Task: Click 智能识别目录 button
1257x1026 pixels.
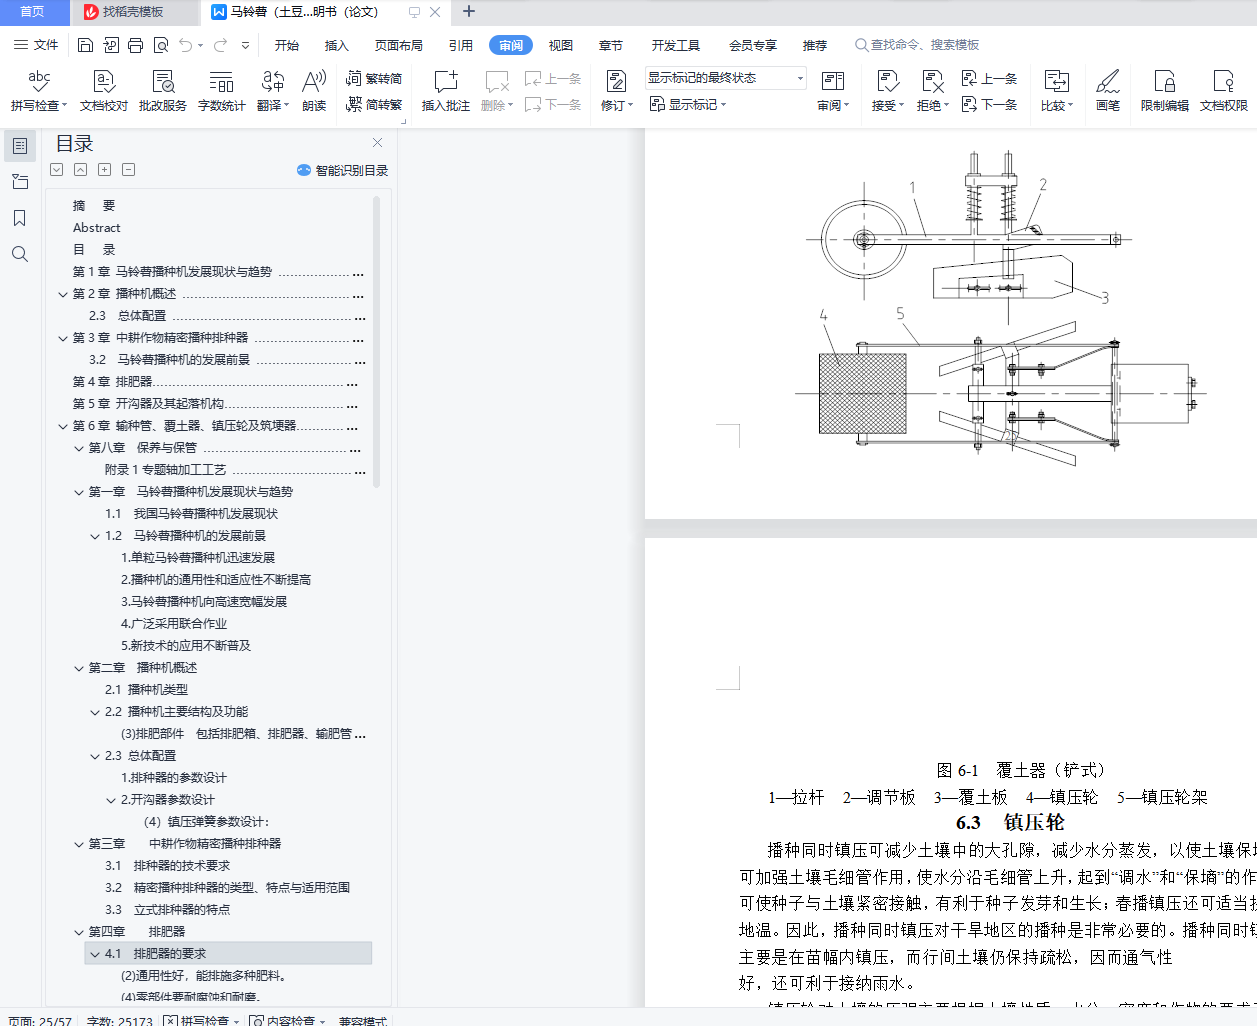Action: (342, 170)
